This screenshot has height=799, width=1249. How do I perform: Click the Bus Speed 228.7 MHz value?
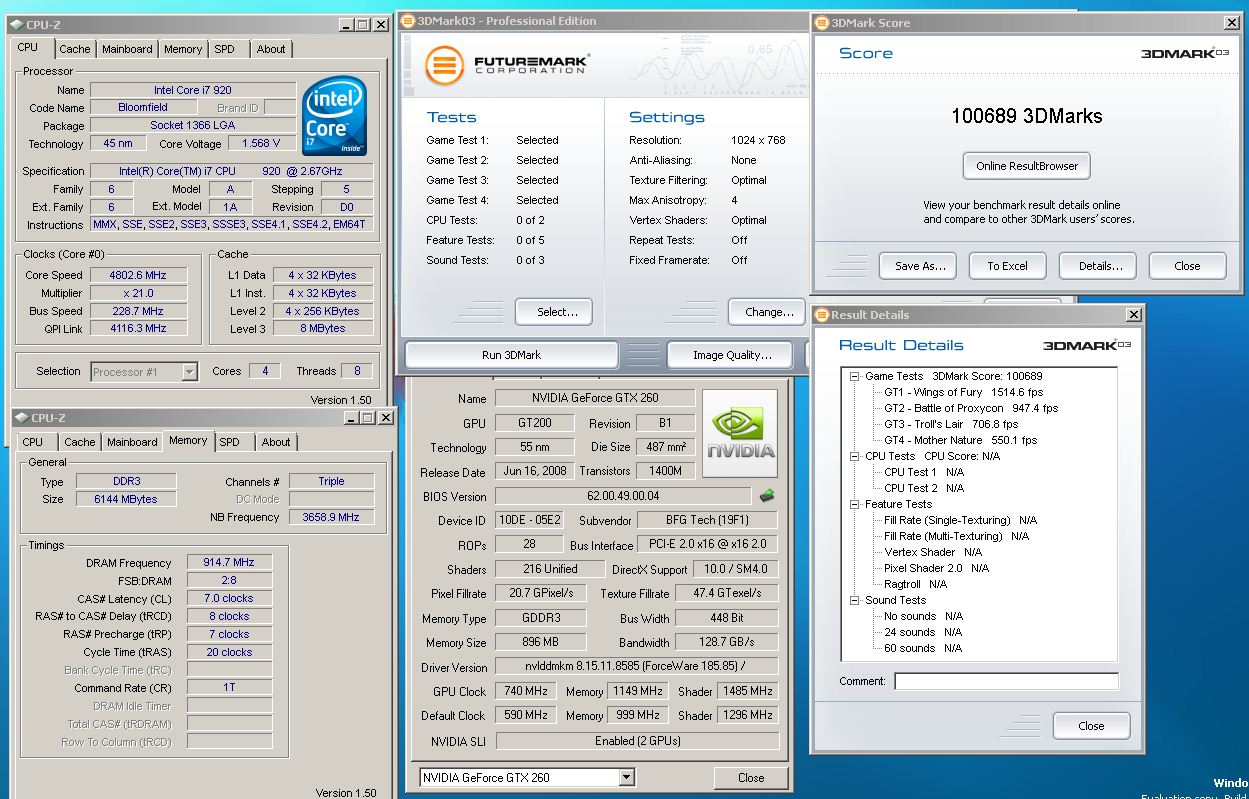point(138,311)
